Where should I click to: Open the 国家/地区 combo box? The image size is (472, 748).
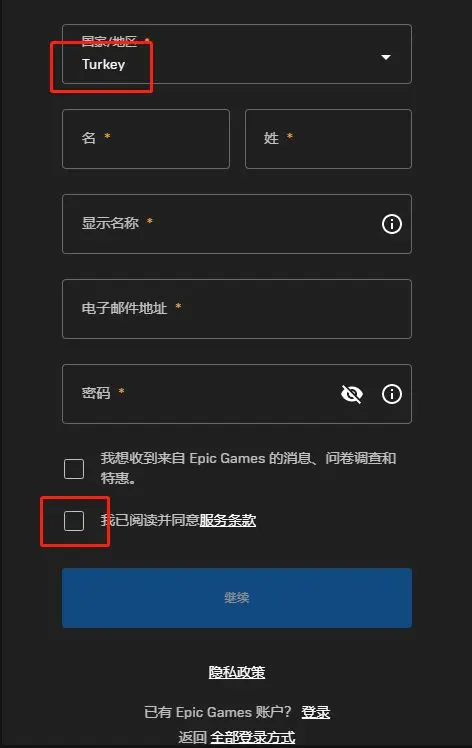pyautogui.click(x=237, y=54)
